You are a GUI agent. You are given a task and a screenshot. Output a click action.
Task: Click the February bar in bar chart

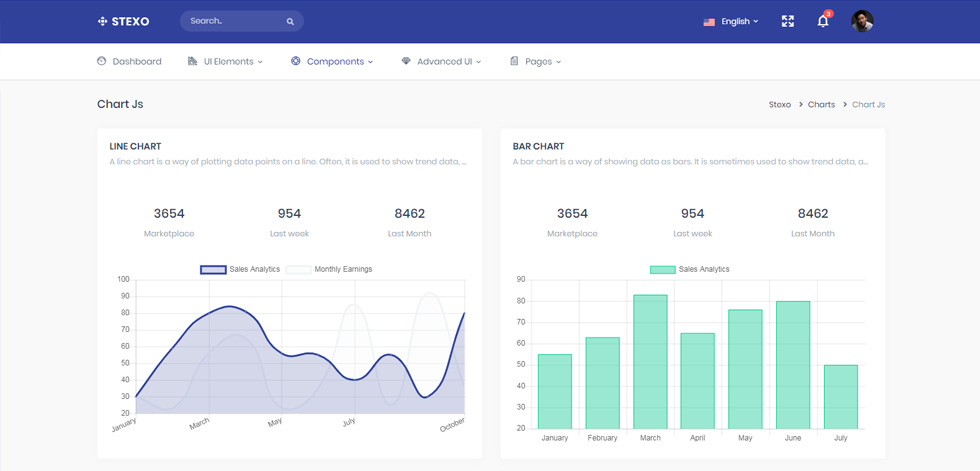602,383
